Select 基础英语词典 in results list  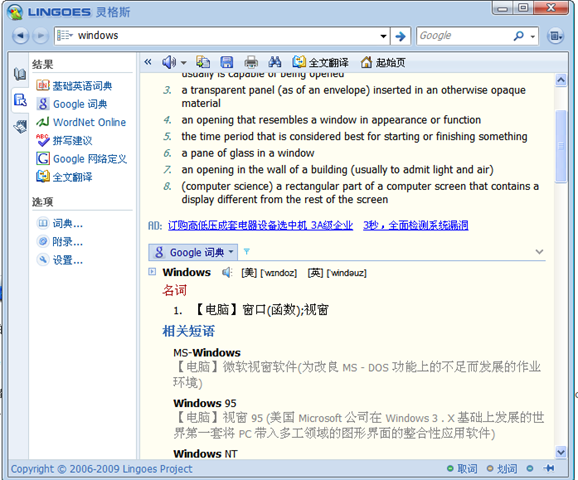click(74, 86)
